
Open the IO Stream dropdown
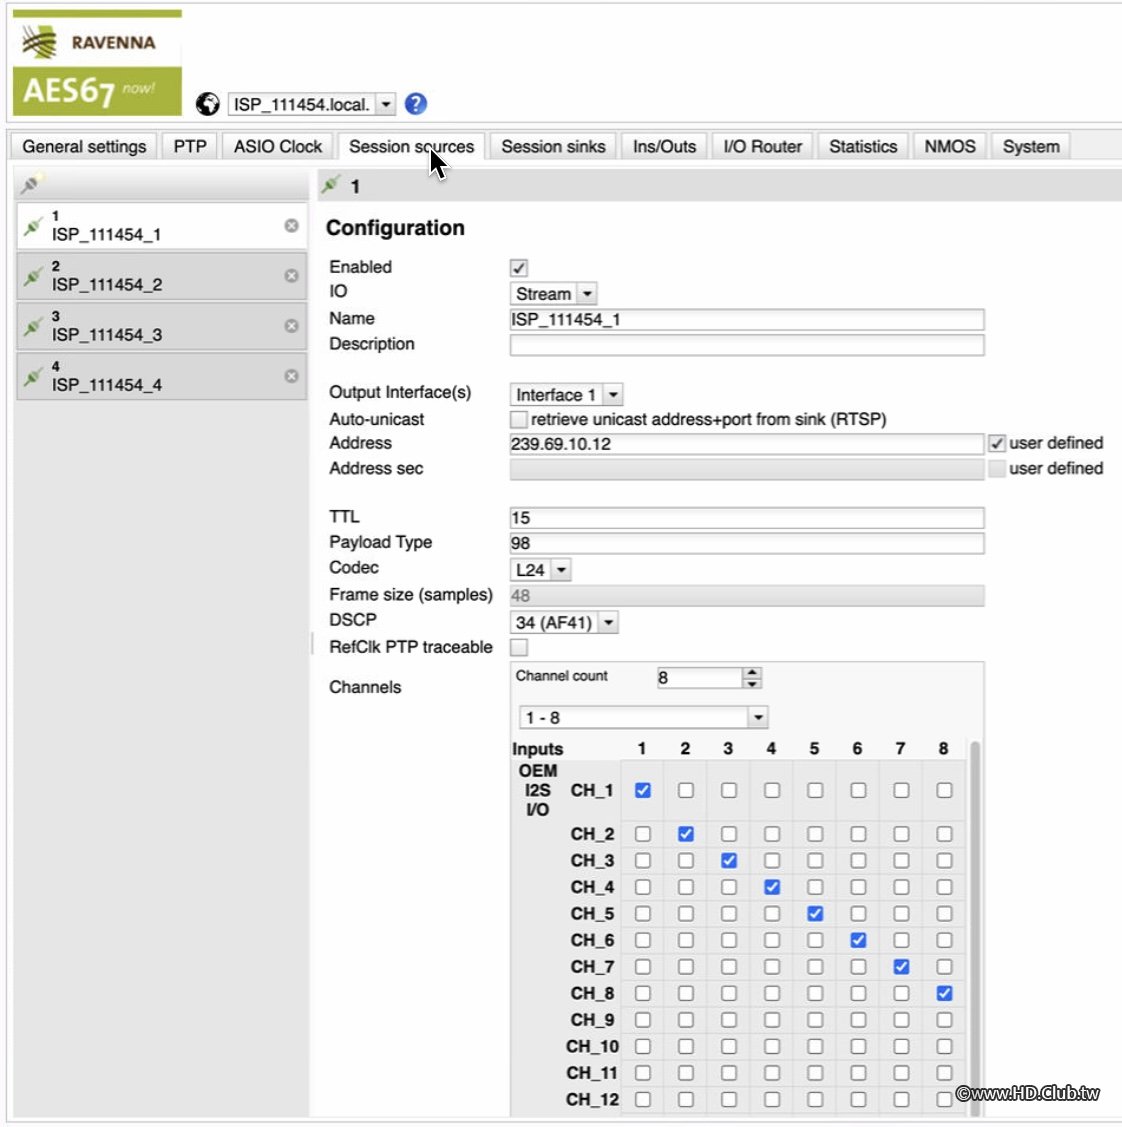[x=553, y=294]
